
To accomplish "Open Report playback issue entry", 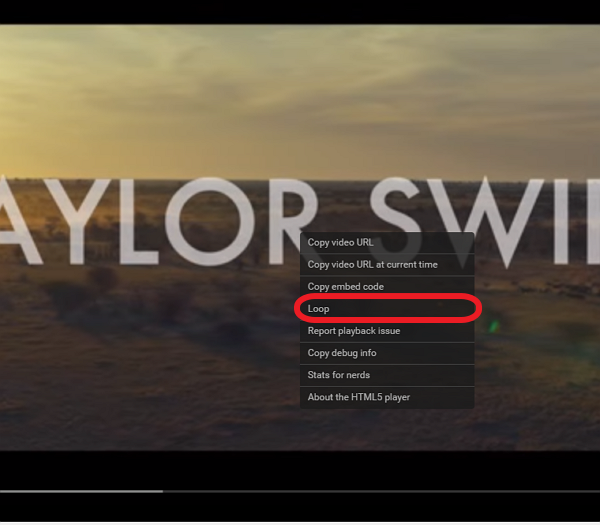I will [387, 331].
